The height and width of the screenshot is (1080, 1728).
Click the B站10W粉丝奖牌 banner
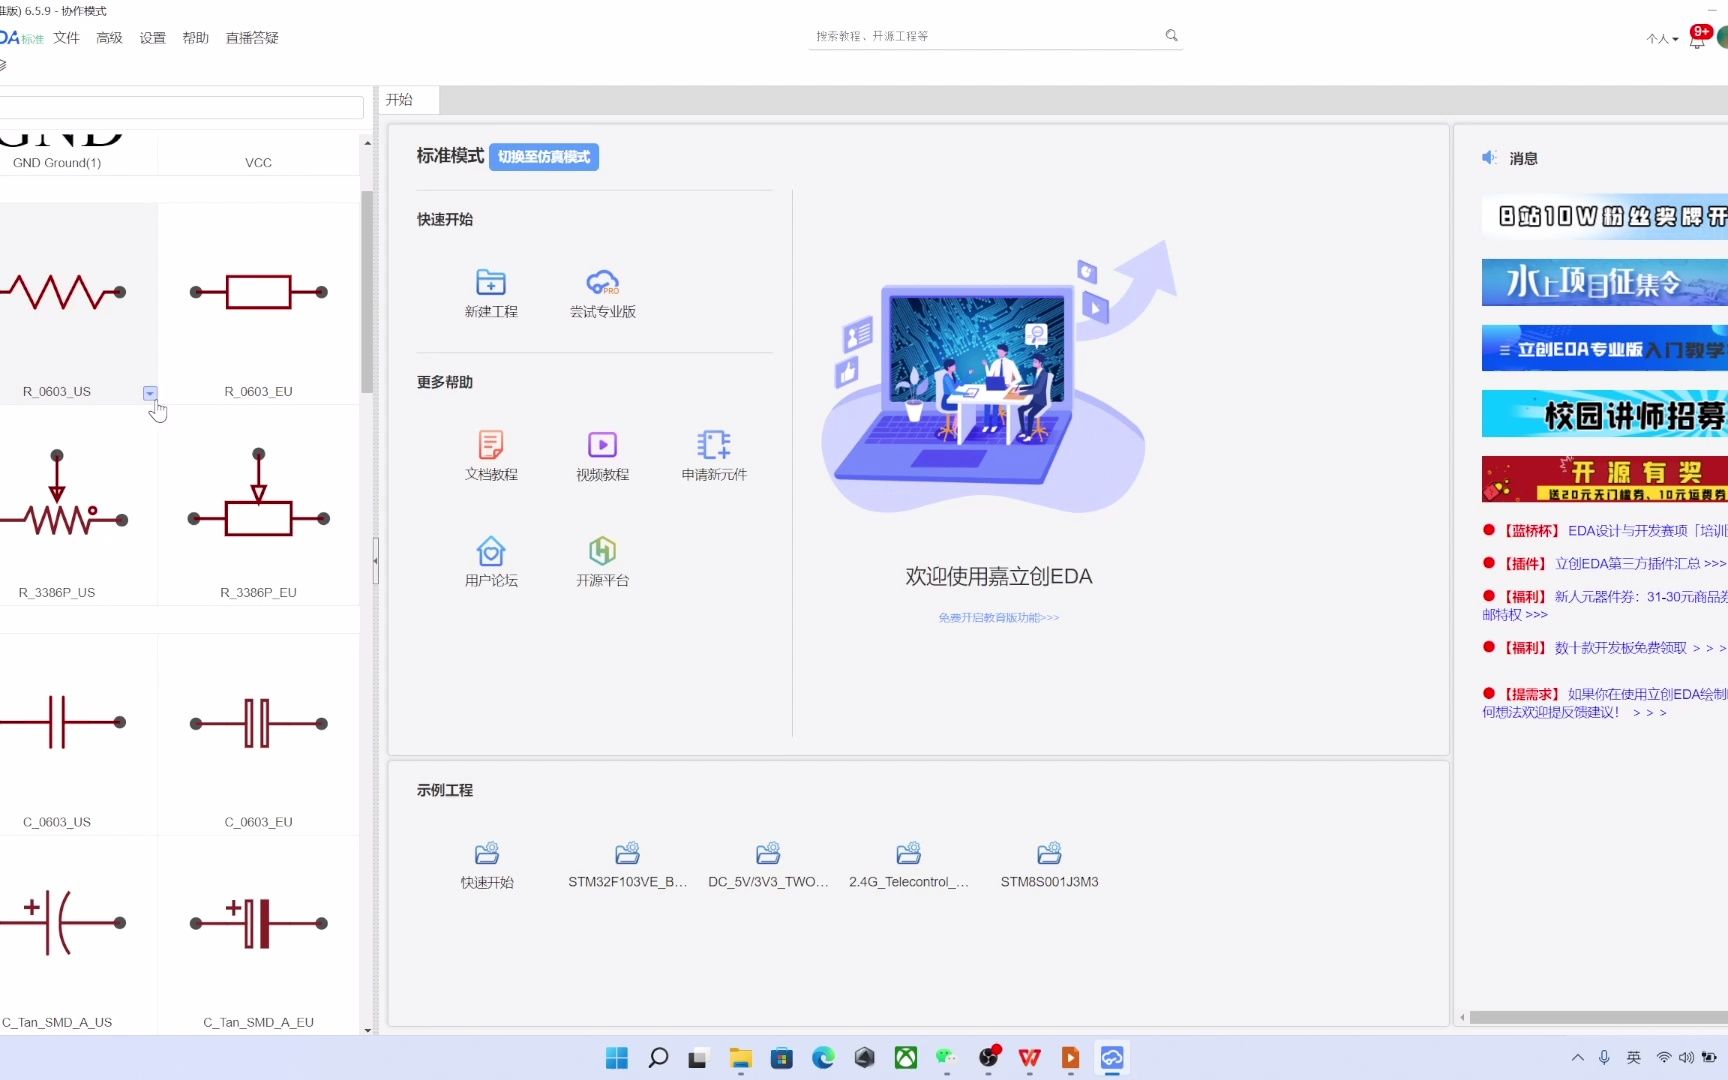coord(1605,216)
